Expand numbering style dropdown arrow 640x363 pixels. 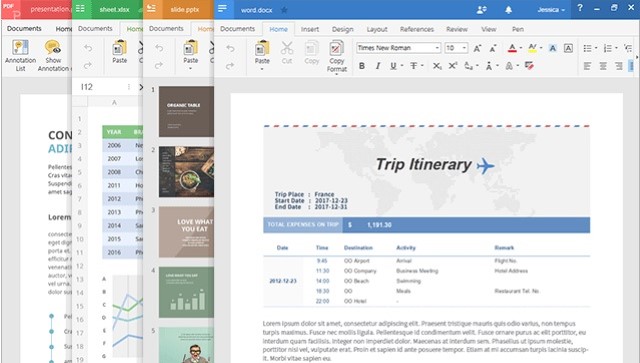[616, 48]
